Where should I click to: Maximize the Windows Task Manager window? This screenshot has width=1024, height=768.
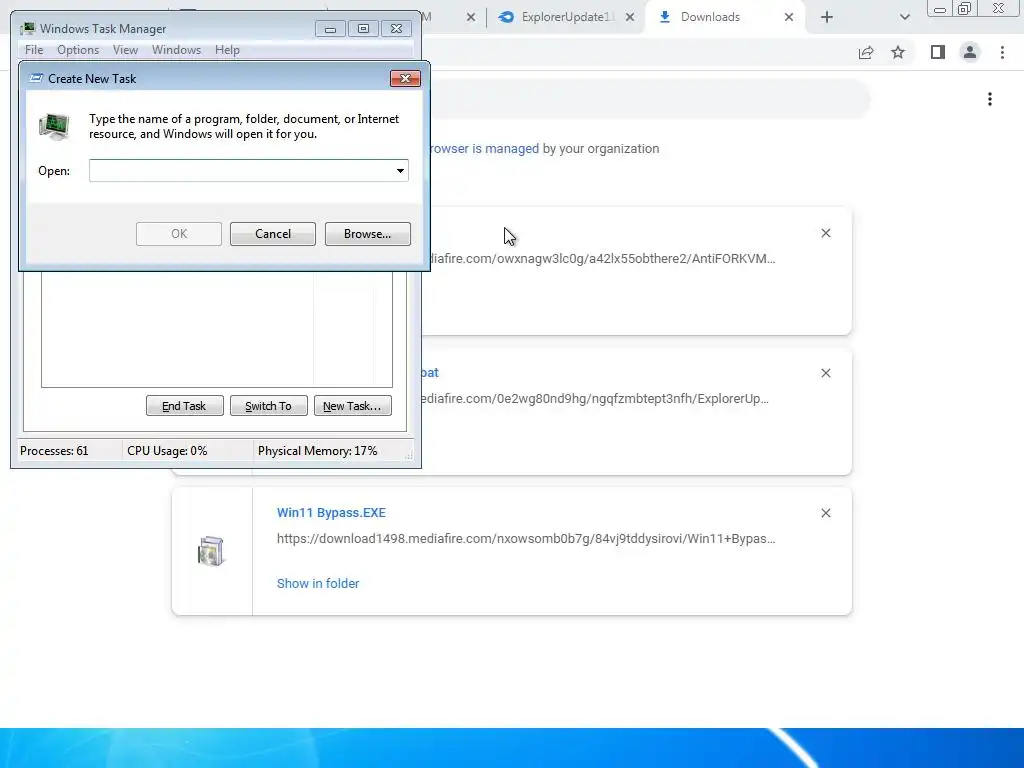[363, 29]
